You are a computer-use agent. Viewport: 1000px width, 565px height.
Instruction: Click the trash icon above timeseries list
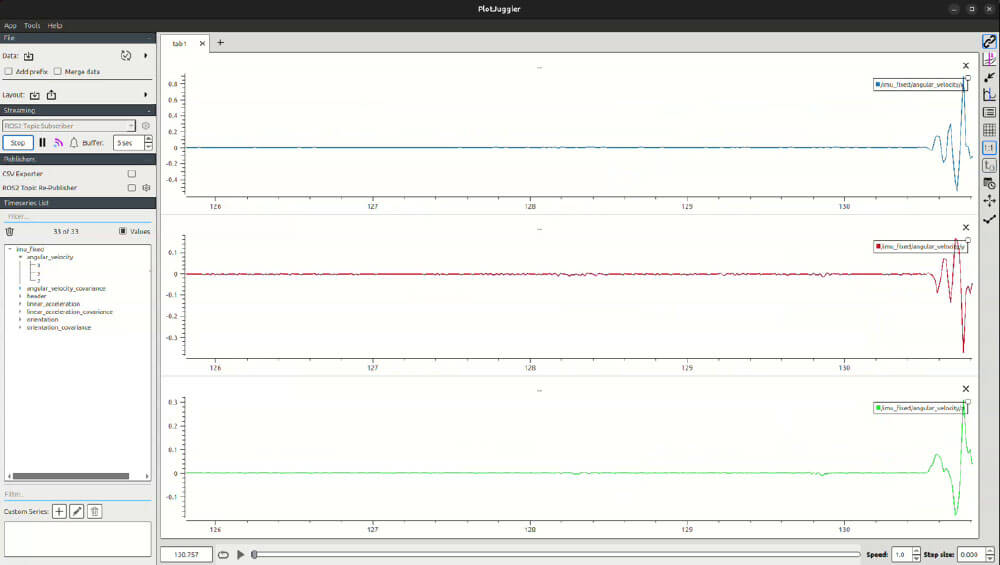pyautogui.click(x=10, y=231)
